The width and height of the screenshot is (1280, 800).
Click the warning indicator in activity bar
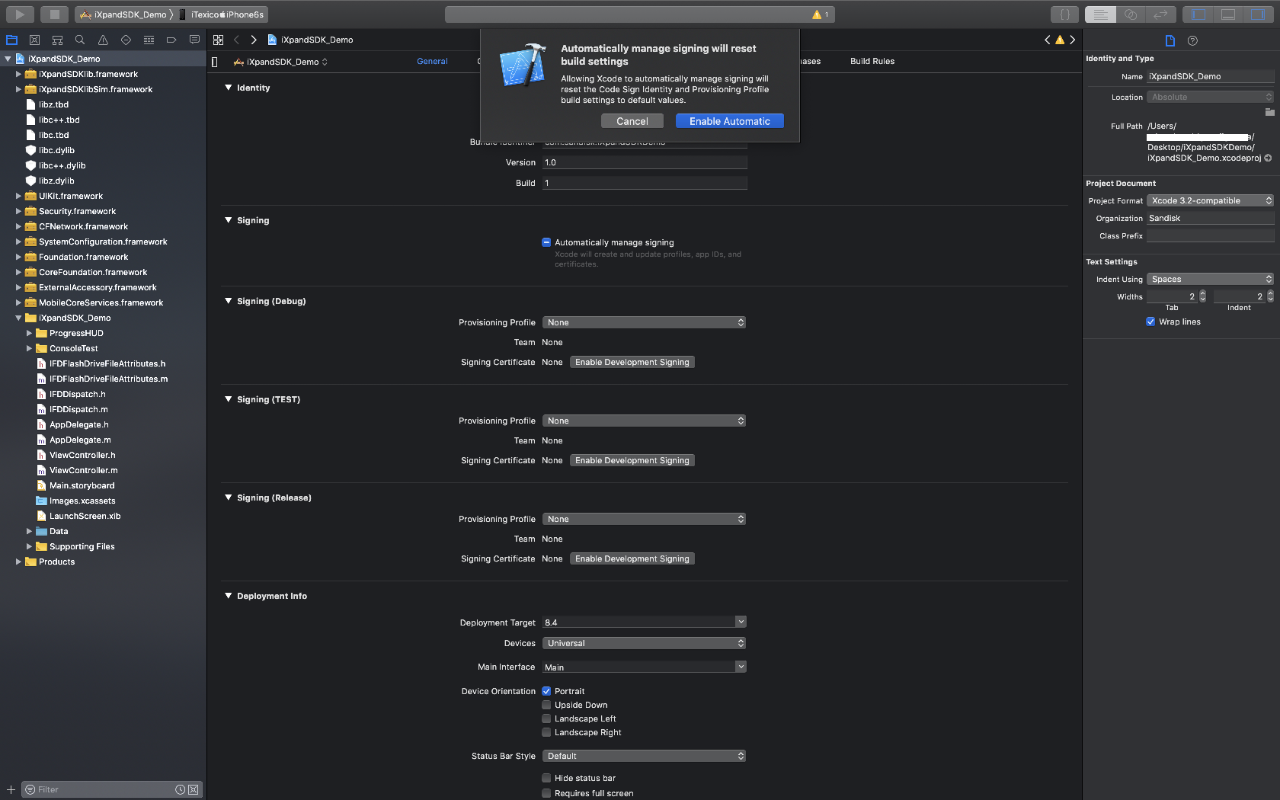point(820,14)
